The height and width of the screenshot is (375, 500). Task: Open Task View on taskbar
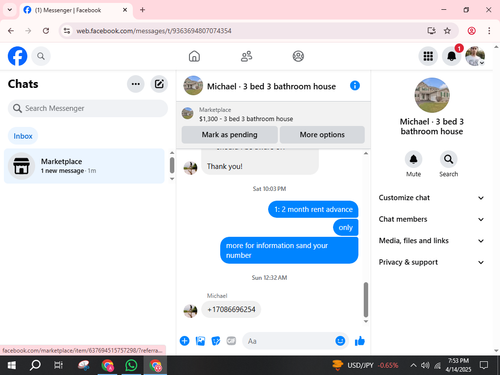pyautogui.click(x=58, y=365)
